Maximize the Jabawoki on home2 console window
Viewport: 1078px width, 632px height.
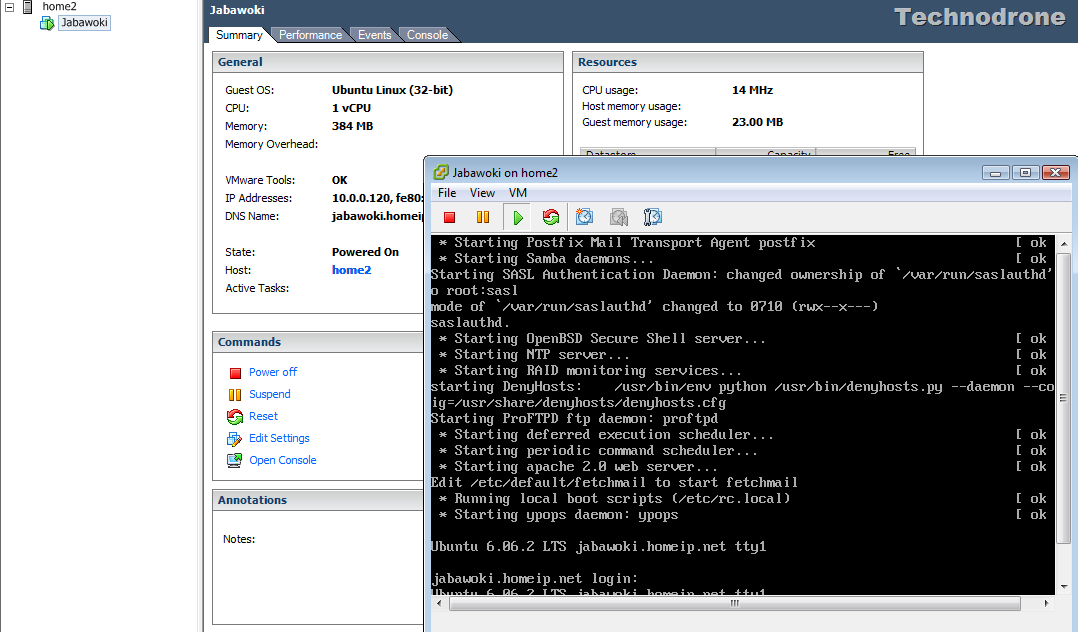(x=1025, y=173)
